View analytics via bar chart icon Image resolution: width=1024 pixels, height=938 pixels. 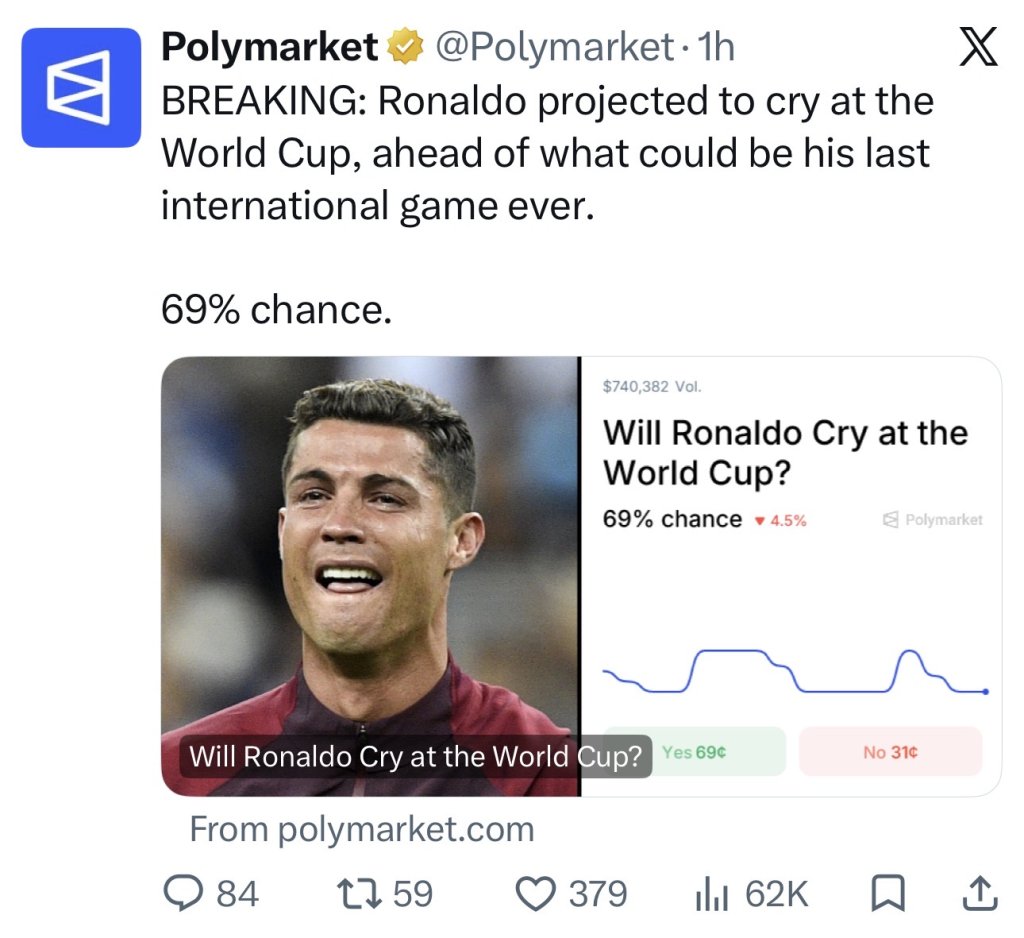[x=711, y=894]
